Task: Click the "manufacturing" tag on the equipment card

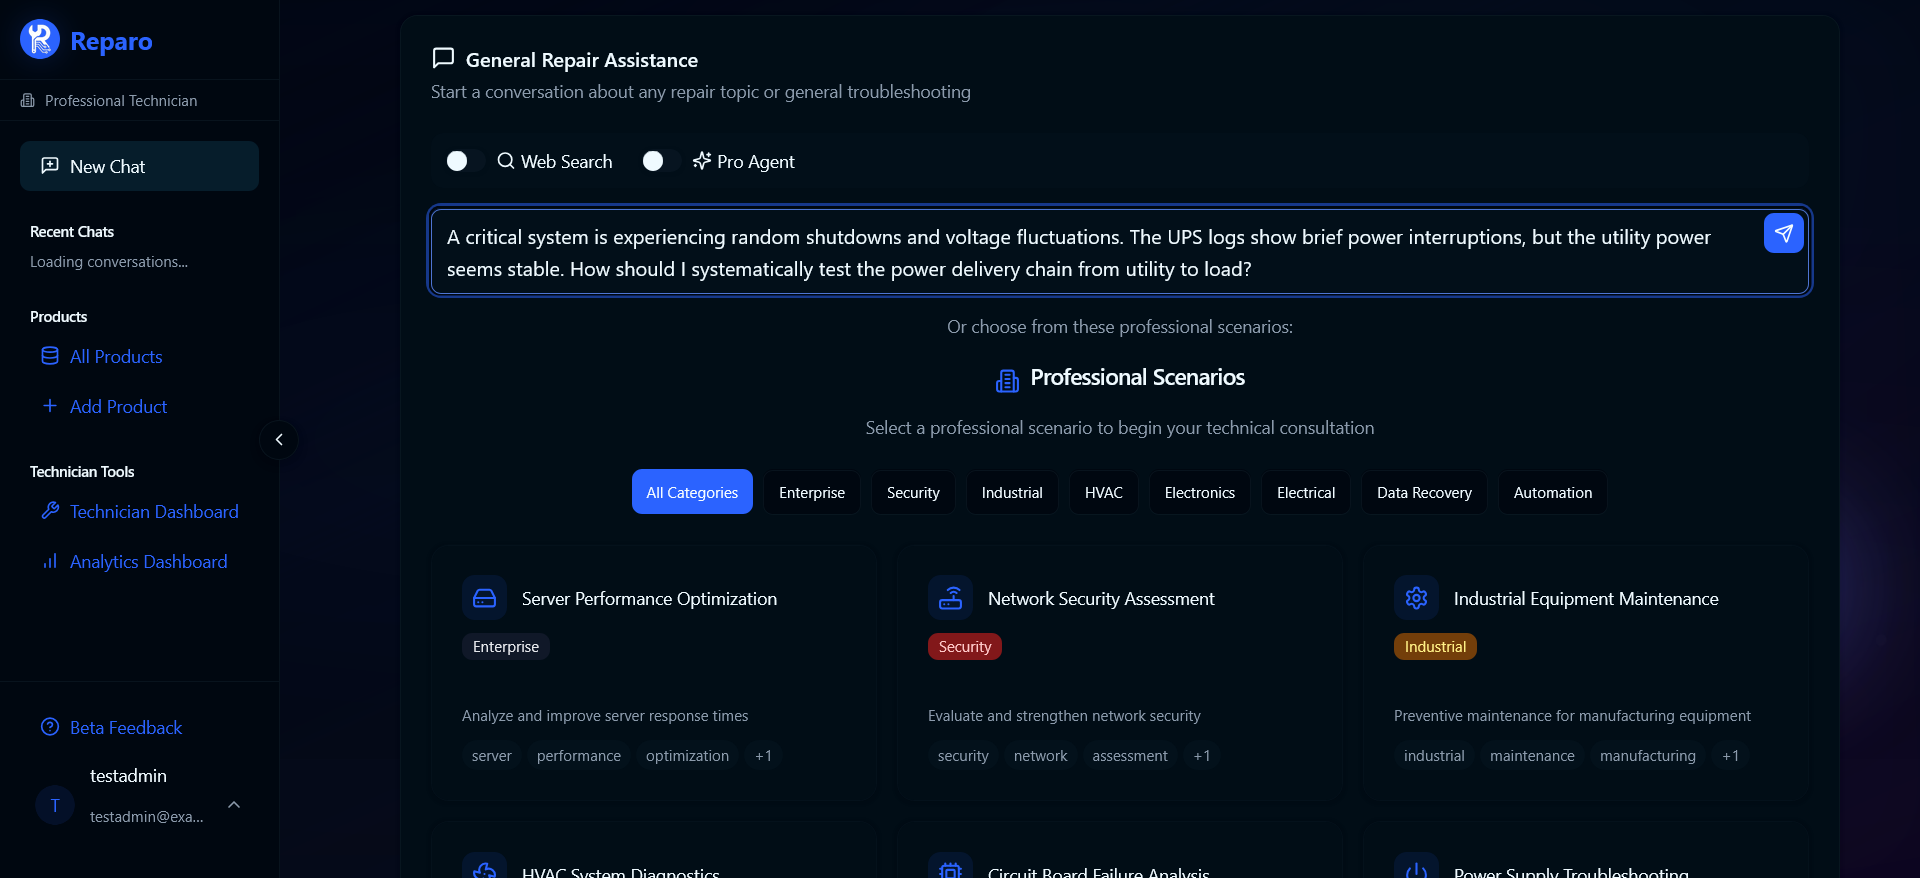Action: 1648,756
